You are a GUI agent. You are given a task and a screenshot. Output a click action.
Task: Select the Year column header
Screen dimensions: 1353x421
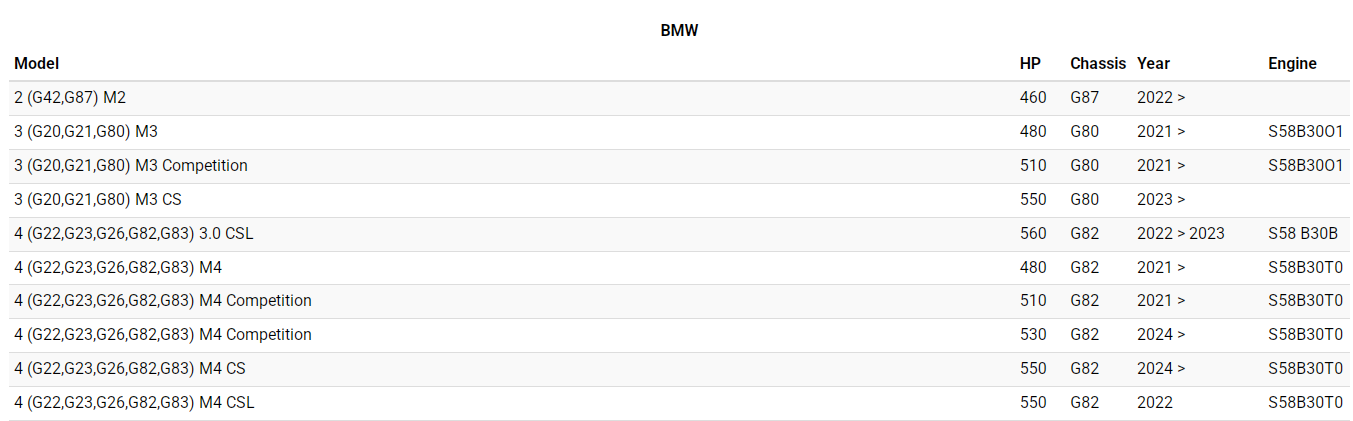coord(1153,63)
